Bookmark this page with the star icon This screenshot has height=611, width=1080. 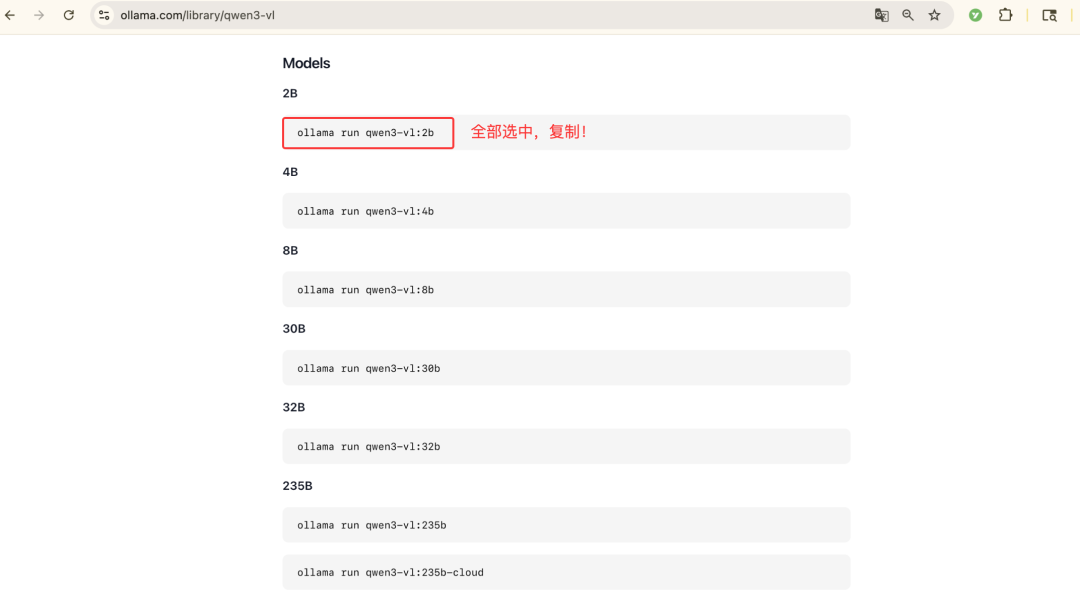click(934, 15)
